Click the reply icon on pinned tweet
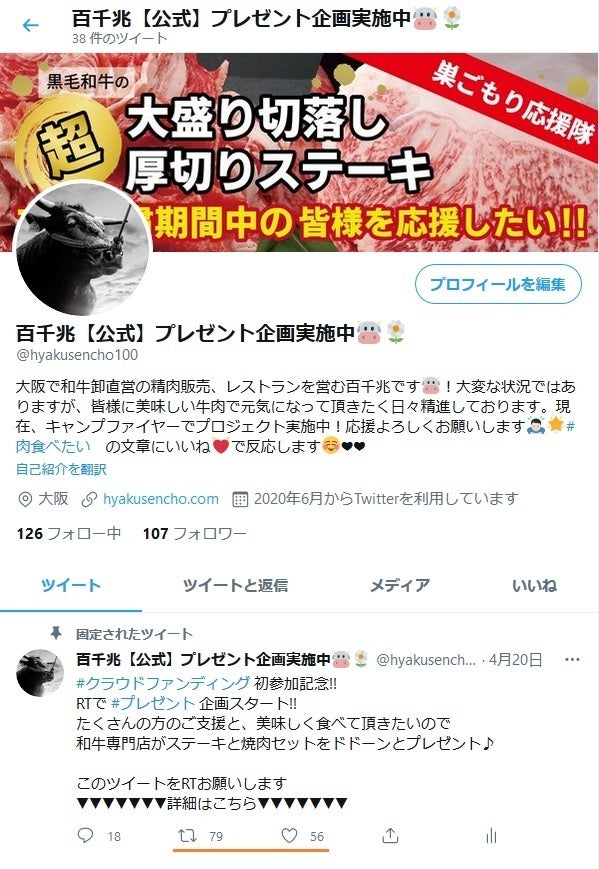 click(85, 835)
